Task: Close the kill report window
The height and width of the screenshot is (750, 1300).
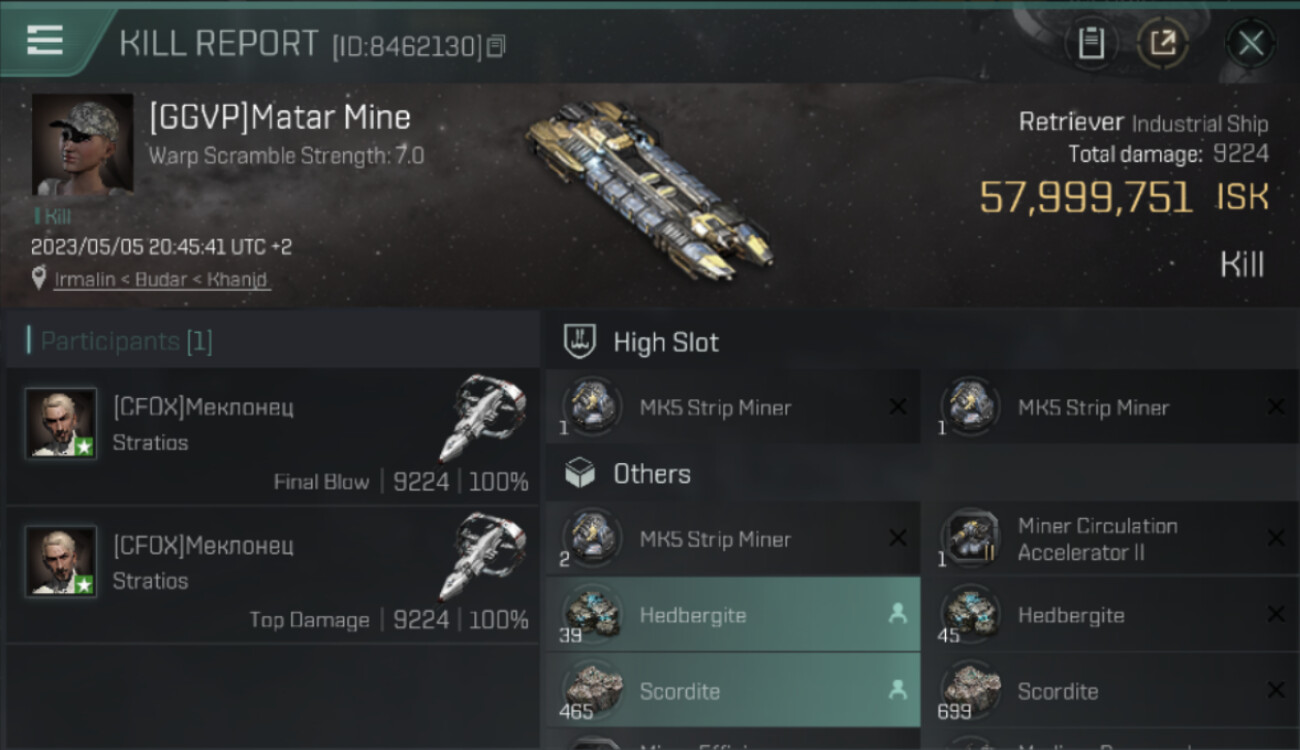Action: [x=1250, y=43]
